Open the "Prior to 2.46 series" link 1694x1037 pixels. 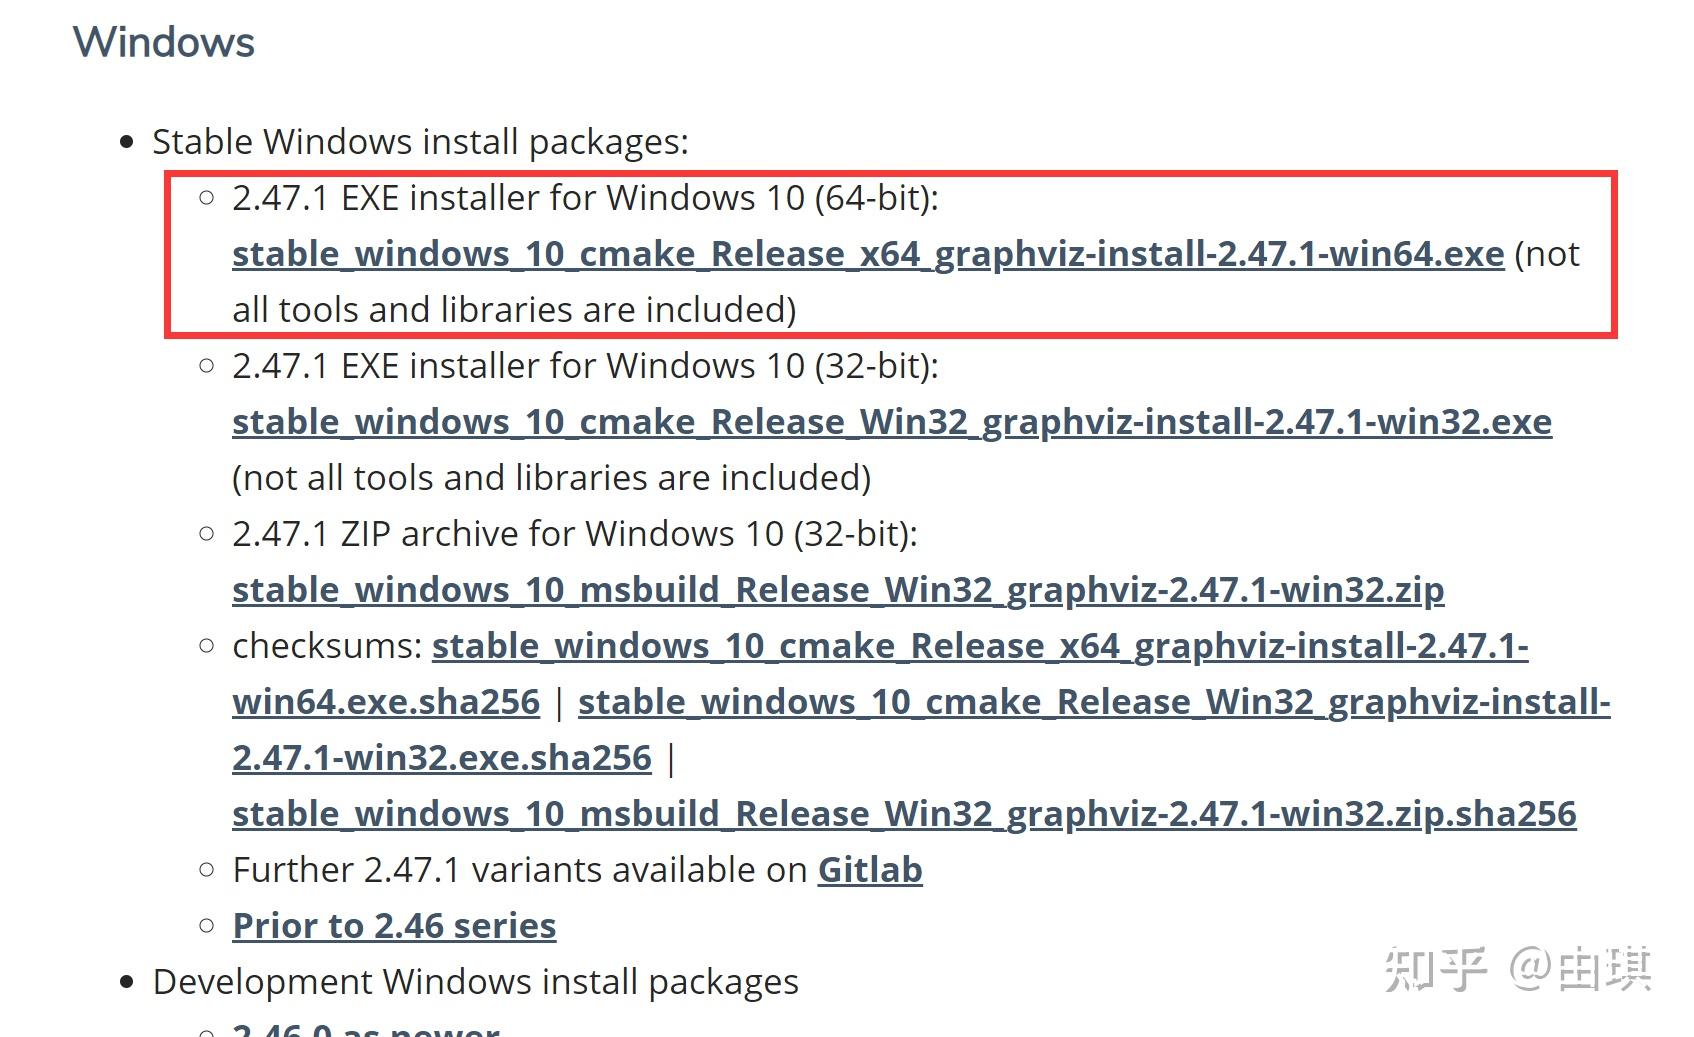coord(393,926)
